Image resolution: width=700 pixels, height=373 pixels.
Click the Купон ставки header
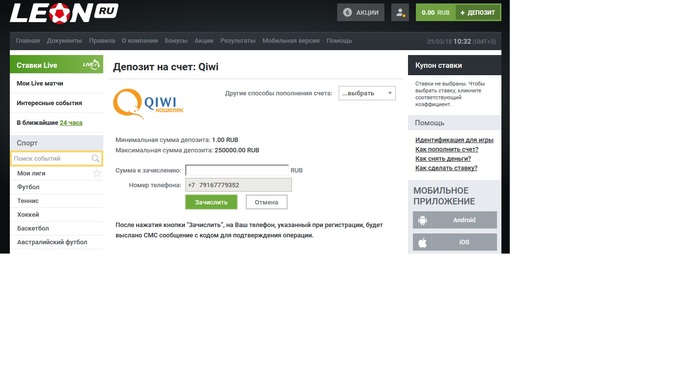(454, 65)
